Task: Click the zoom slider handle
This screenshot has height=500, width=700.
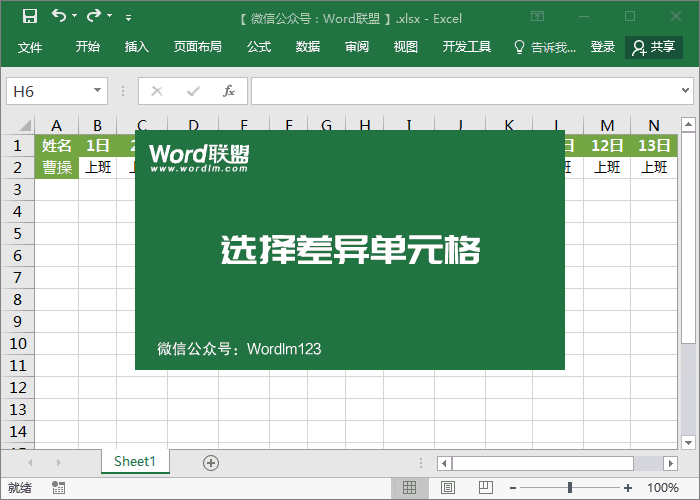Action: pos(570,488)
